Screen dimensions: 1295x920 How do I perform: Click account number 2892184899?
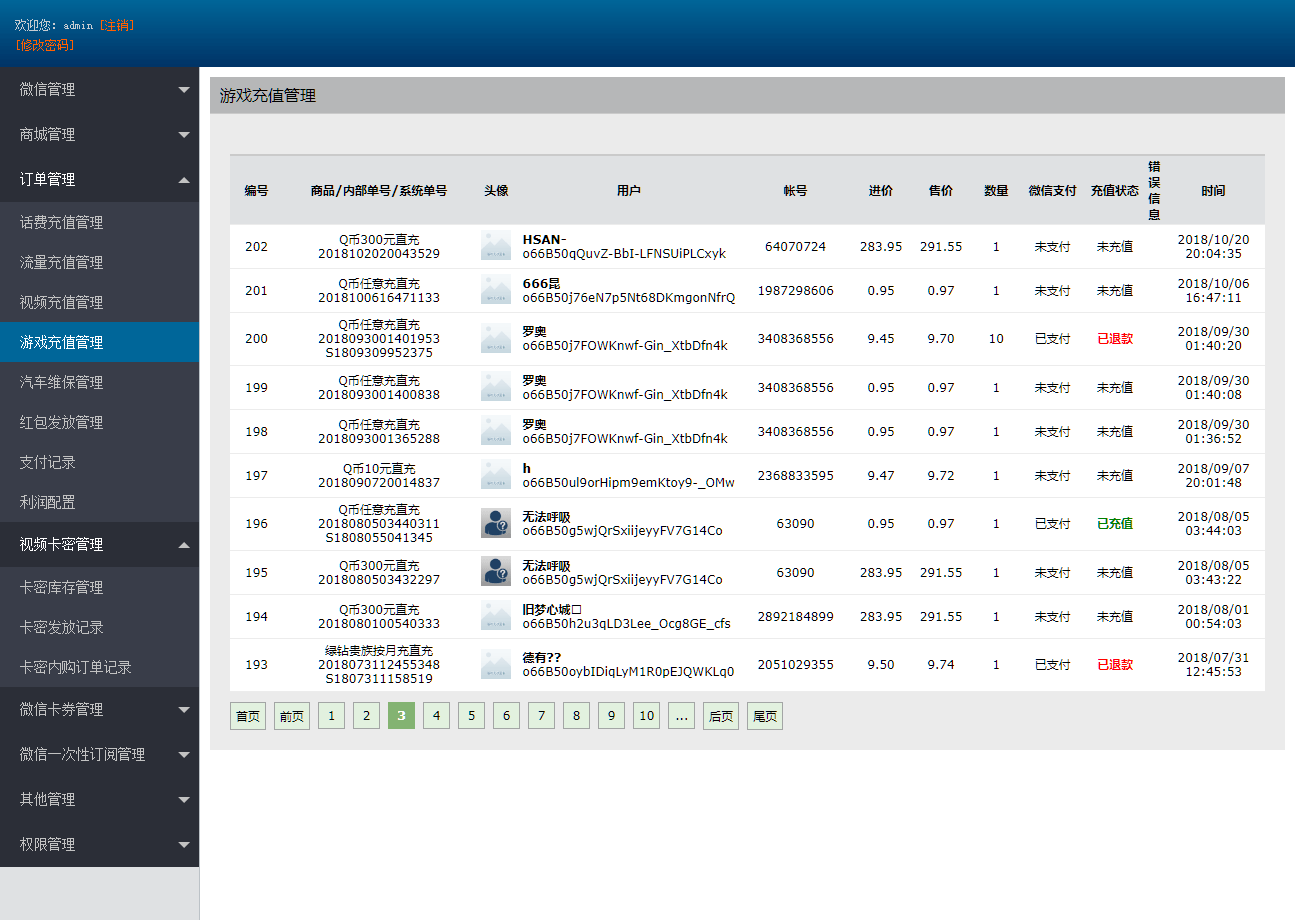click(795, 616)
